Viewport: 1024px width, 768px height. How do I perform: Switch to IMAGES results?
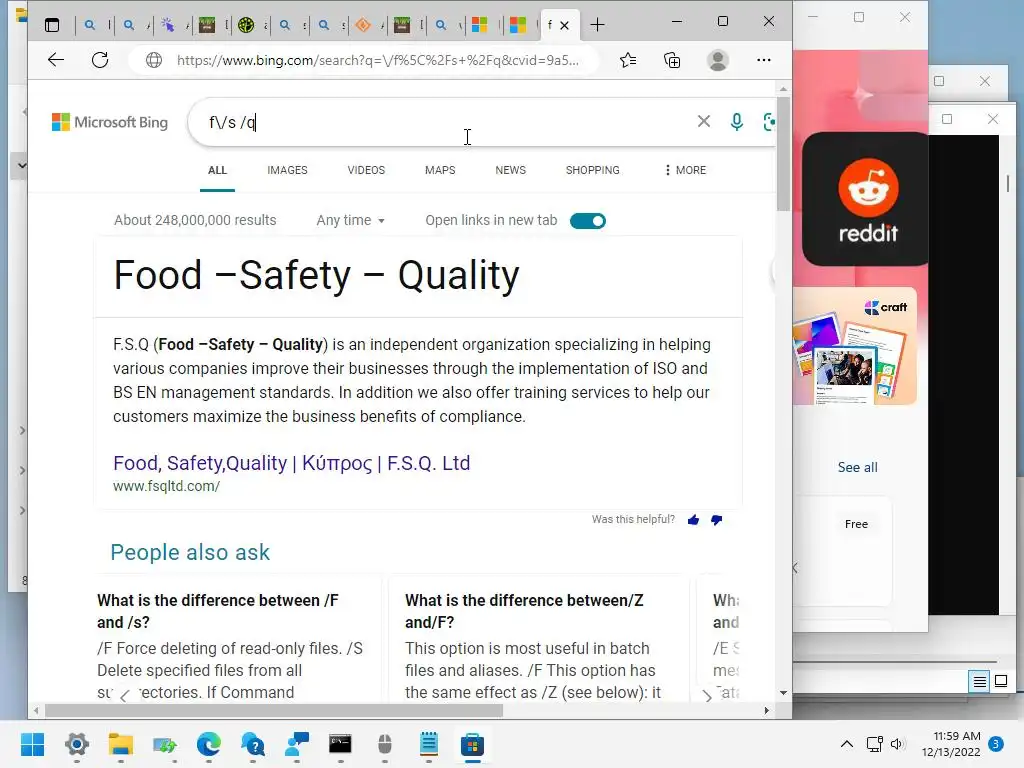[x=287, y=170]
